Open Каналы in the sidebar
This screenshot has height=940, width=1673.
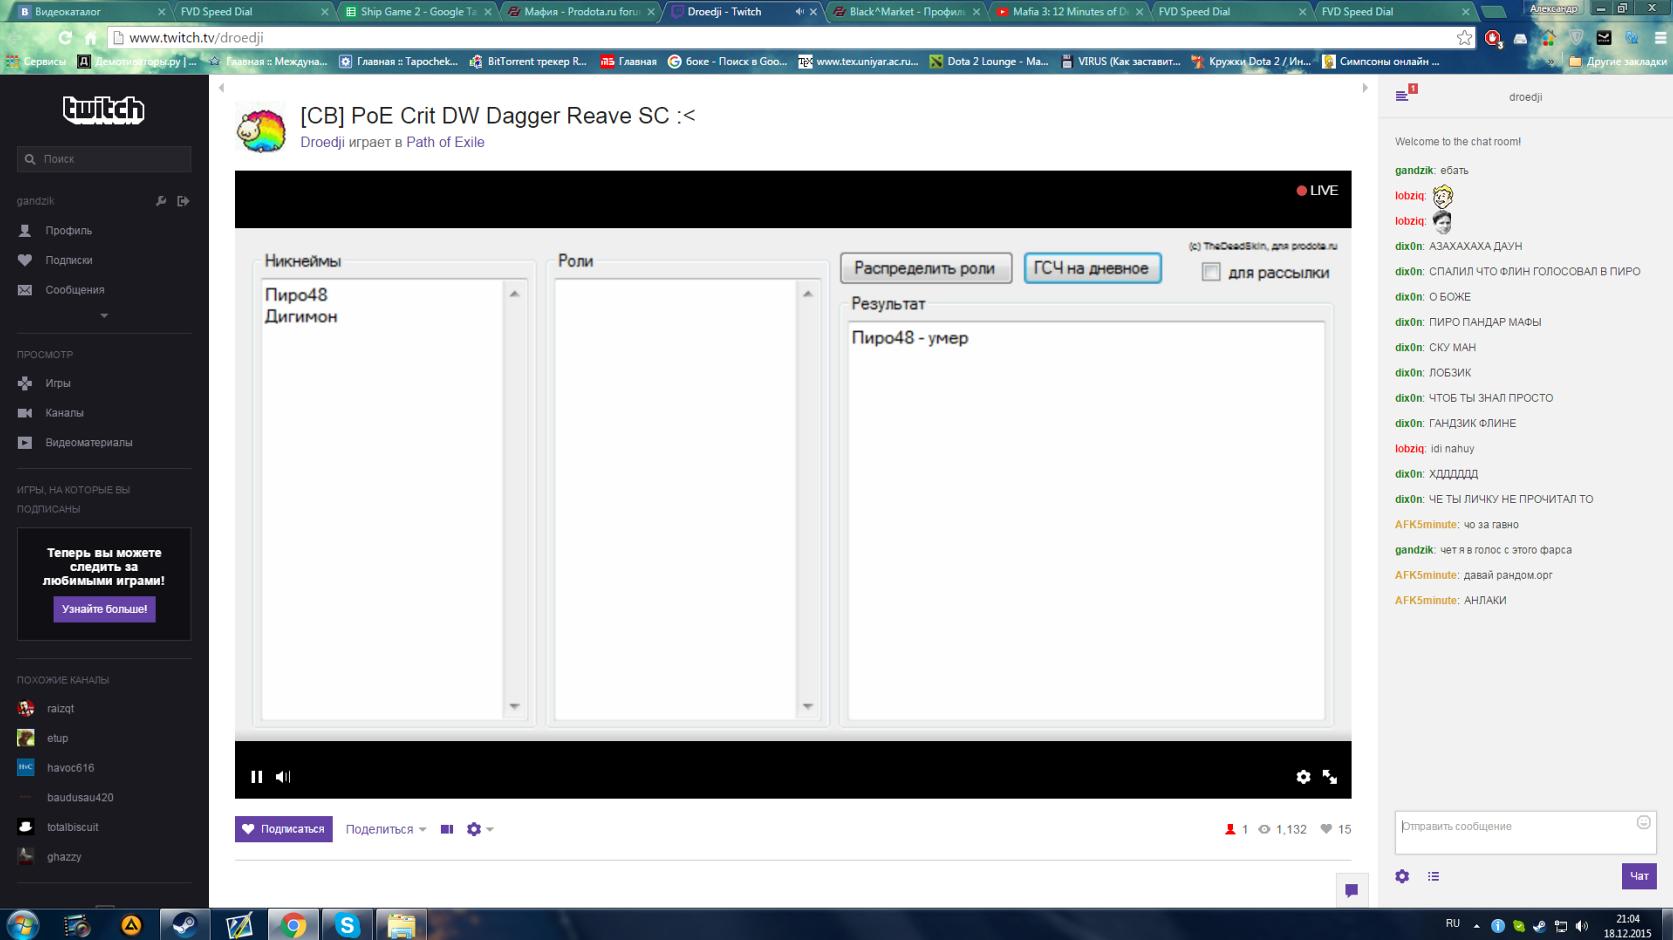pos(64,413)
